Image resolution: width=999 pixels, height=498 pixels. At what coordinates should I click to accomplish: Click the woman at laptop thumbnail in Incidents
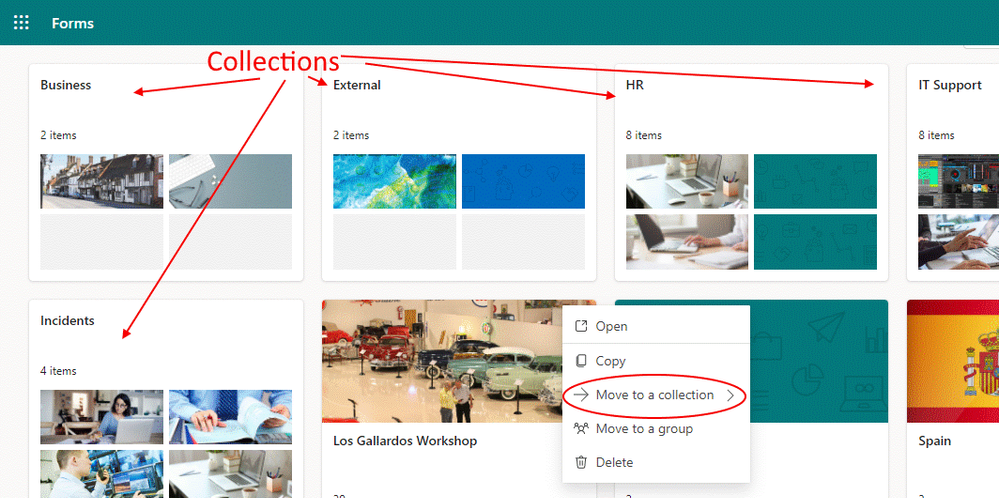(102, 416)
